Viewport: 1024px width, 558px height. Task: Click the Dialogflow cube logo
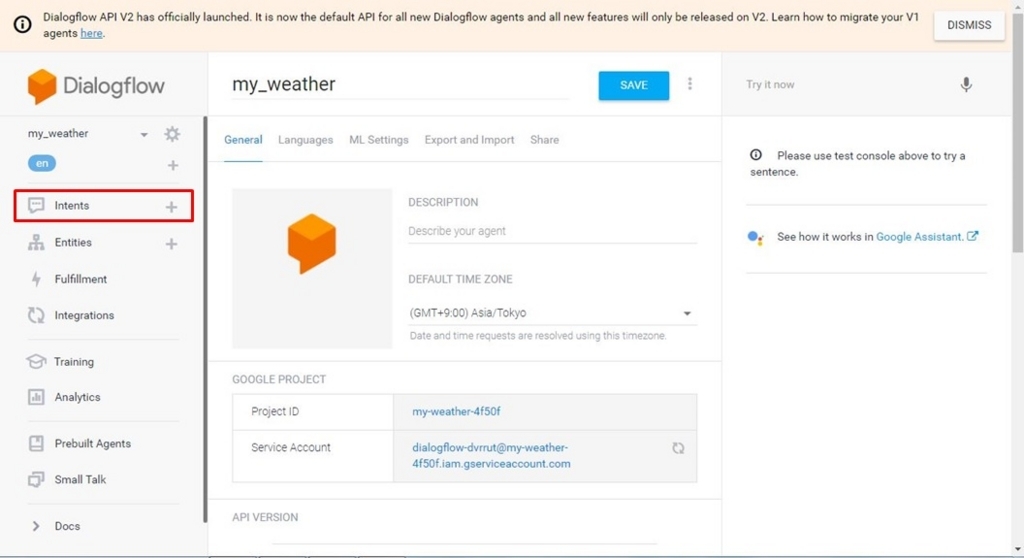click(41, 86)
